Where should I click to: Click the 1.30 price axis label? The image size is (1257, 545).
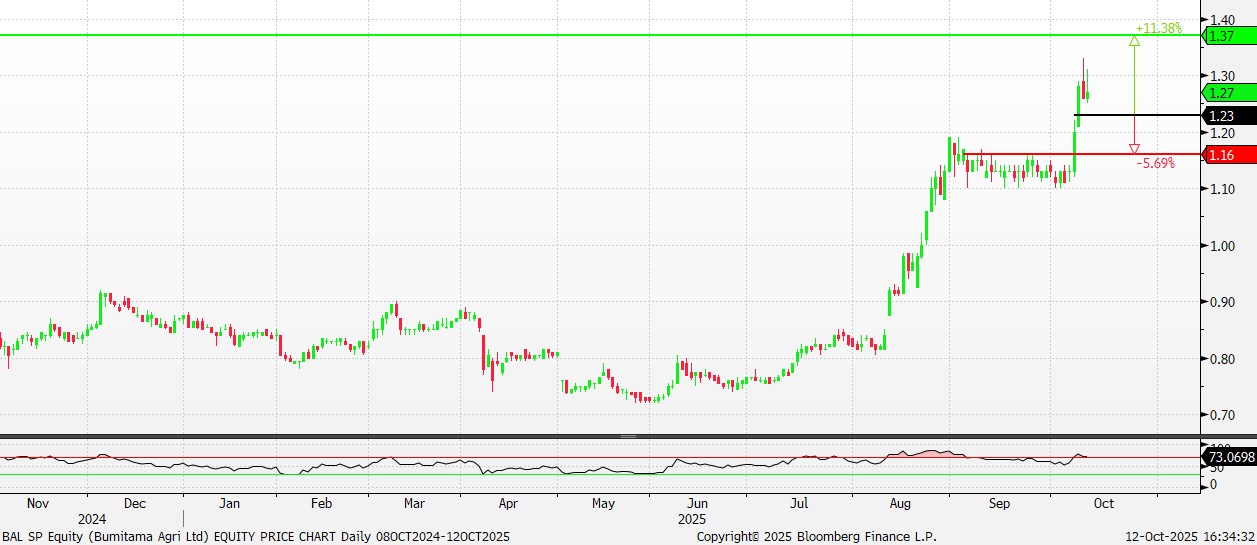click(x=1222, y=76)
